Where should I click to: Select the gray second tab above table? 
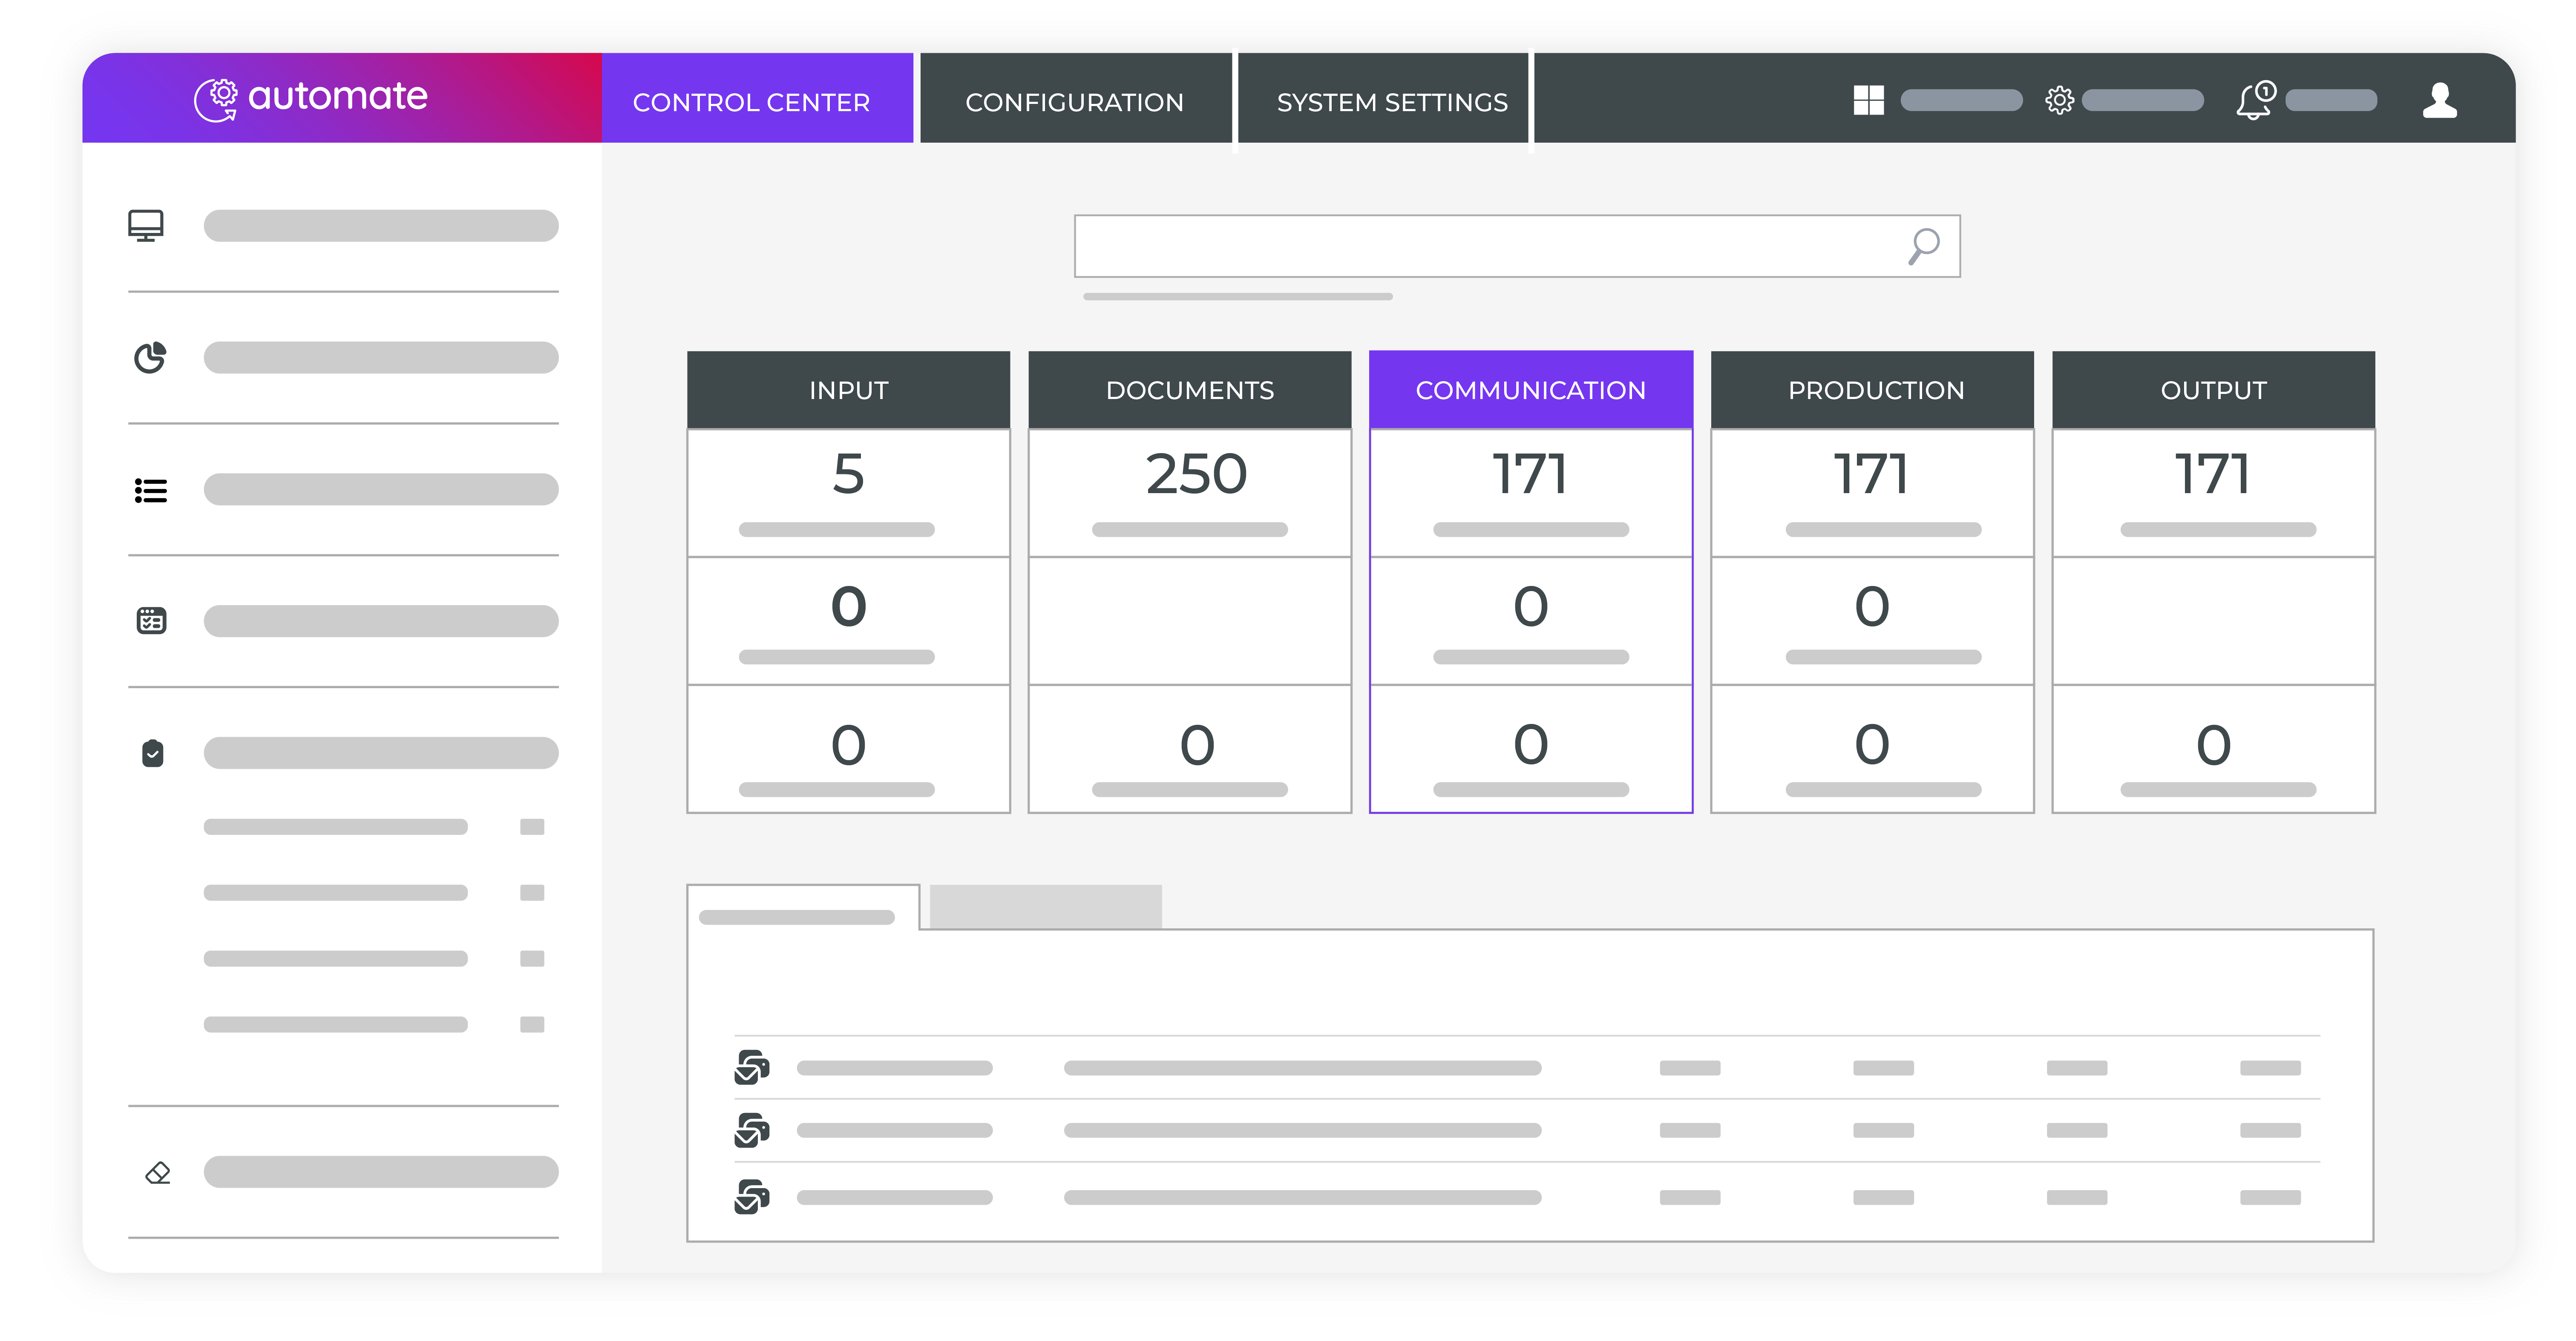click(x=1046, y=907)
